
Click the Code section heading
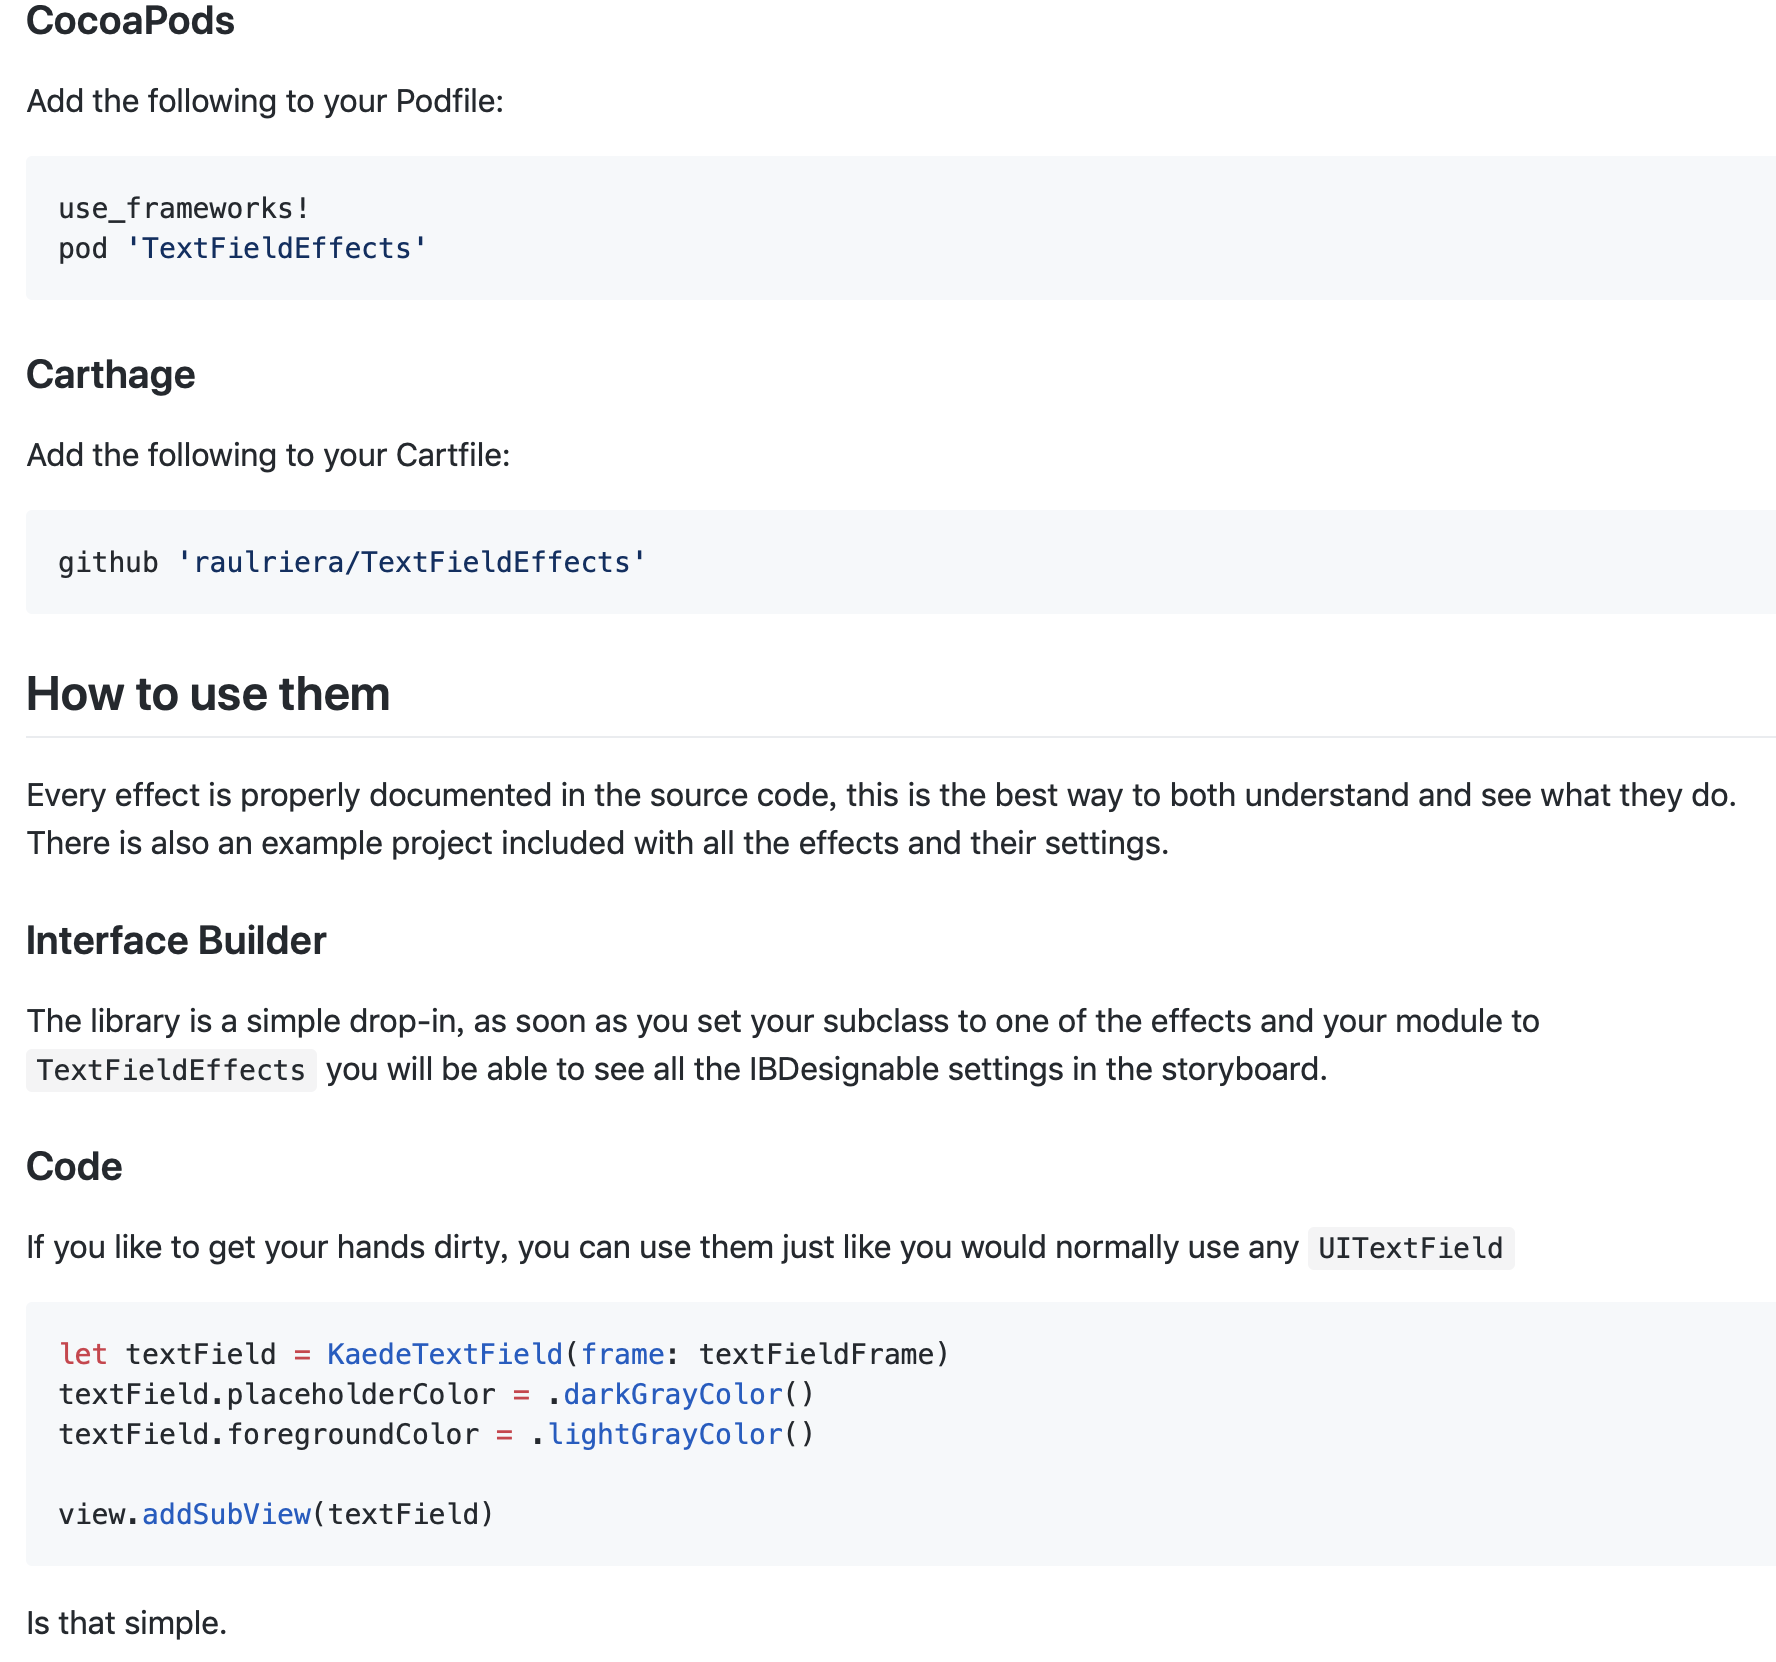point(74,1167)
